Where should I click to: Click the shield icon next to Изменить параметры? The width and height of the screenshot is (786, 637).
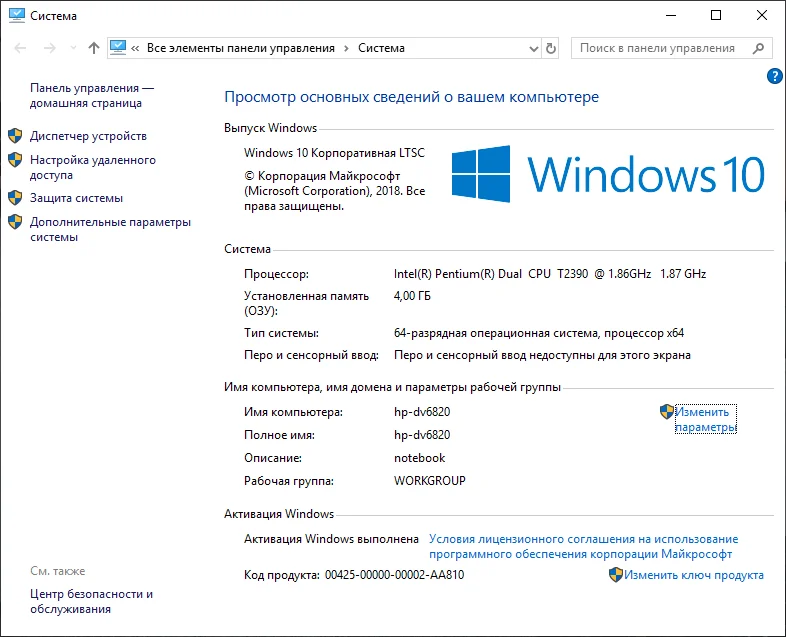[667, 411]
